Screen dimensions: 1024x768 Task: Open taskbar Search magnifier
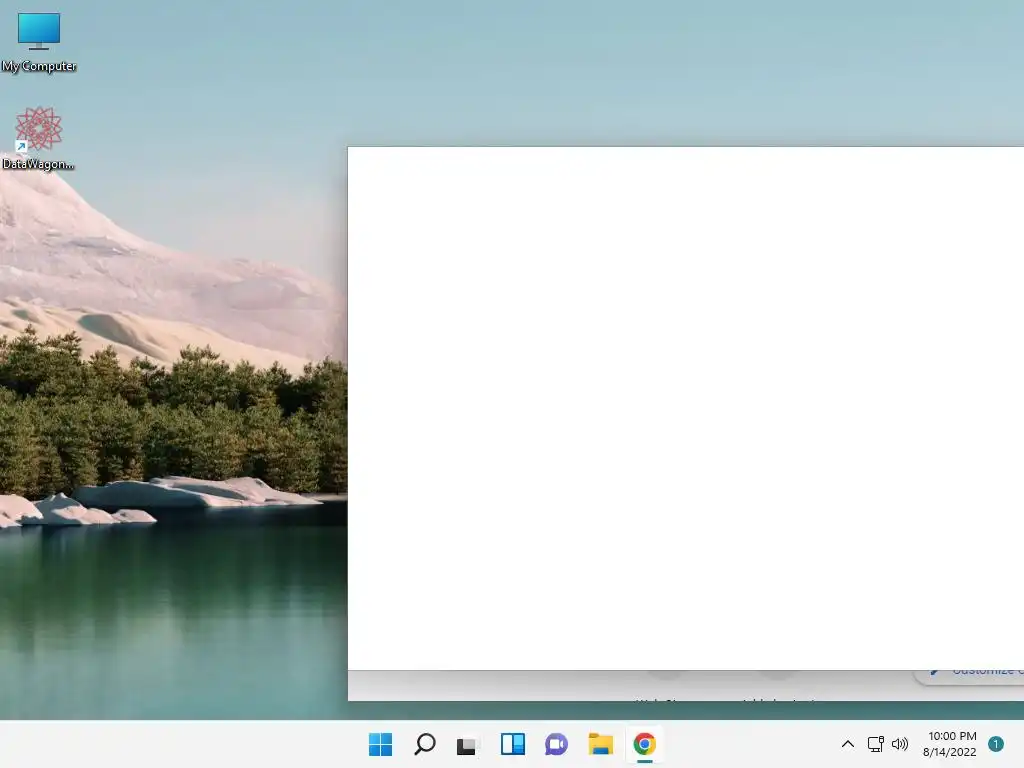424,744
